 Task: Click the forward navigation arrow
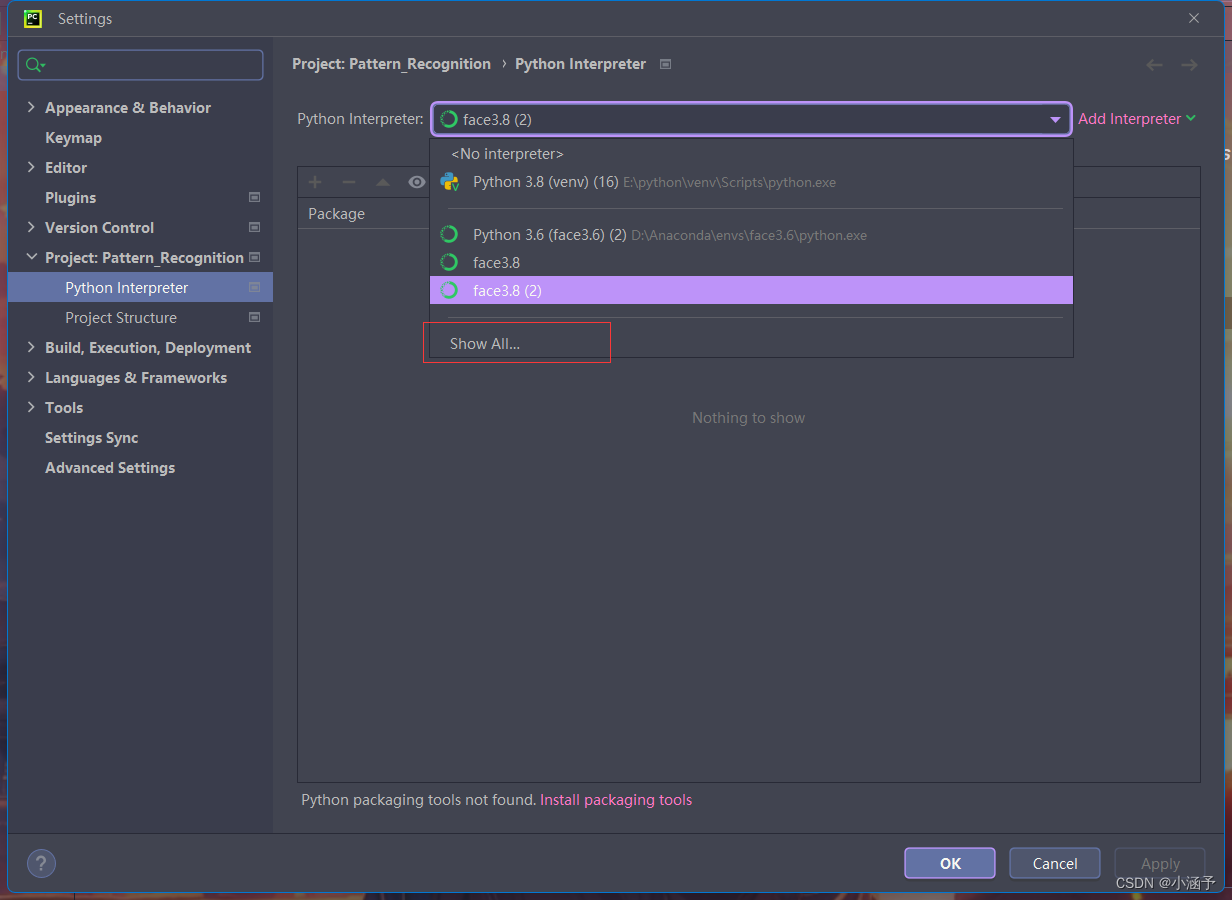pos(1189,64)
